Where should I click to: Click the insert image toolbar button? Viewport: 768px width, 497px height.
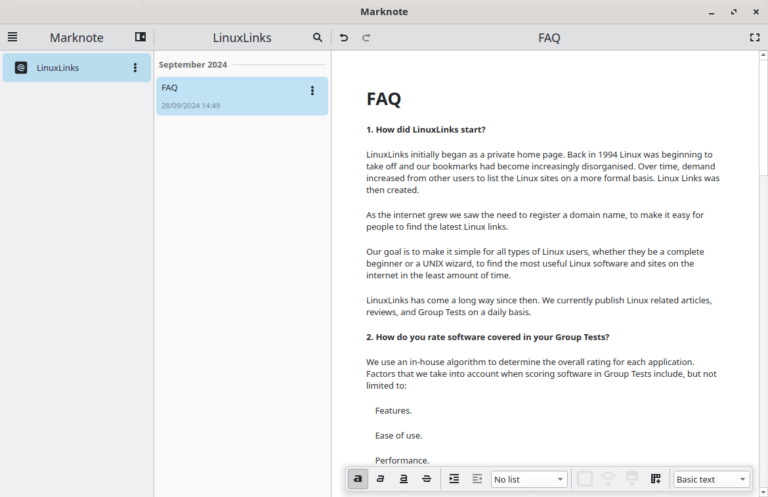point(631,478)
